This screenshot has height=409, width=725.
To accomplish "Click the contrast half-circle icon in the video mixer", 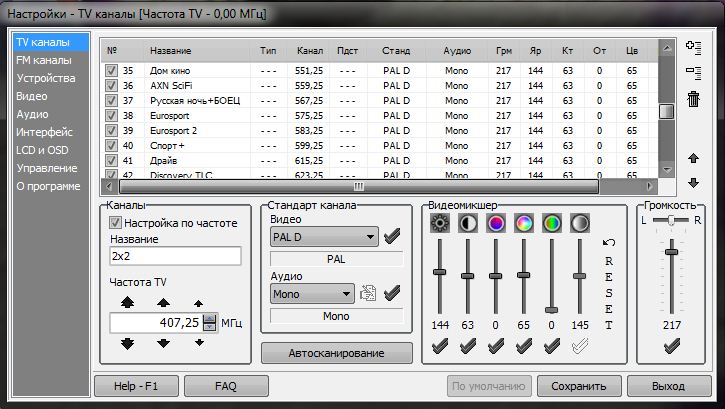I will [x=467, y=223].
